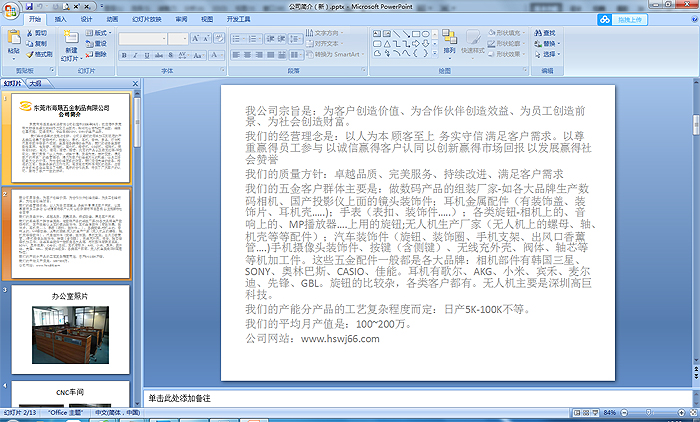Click the Cut (剪切) scissors icon
Viewport: 700px width, 422px height.
(x=31, y=32)
